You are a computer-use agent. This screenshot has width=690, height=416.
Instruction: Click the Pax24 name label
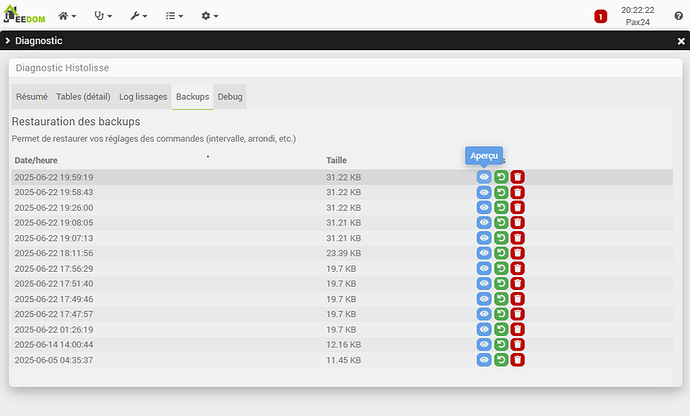click(x=638, y=22)
